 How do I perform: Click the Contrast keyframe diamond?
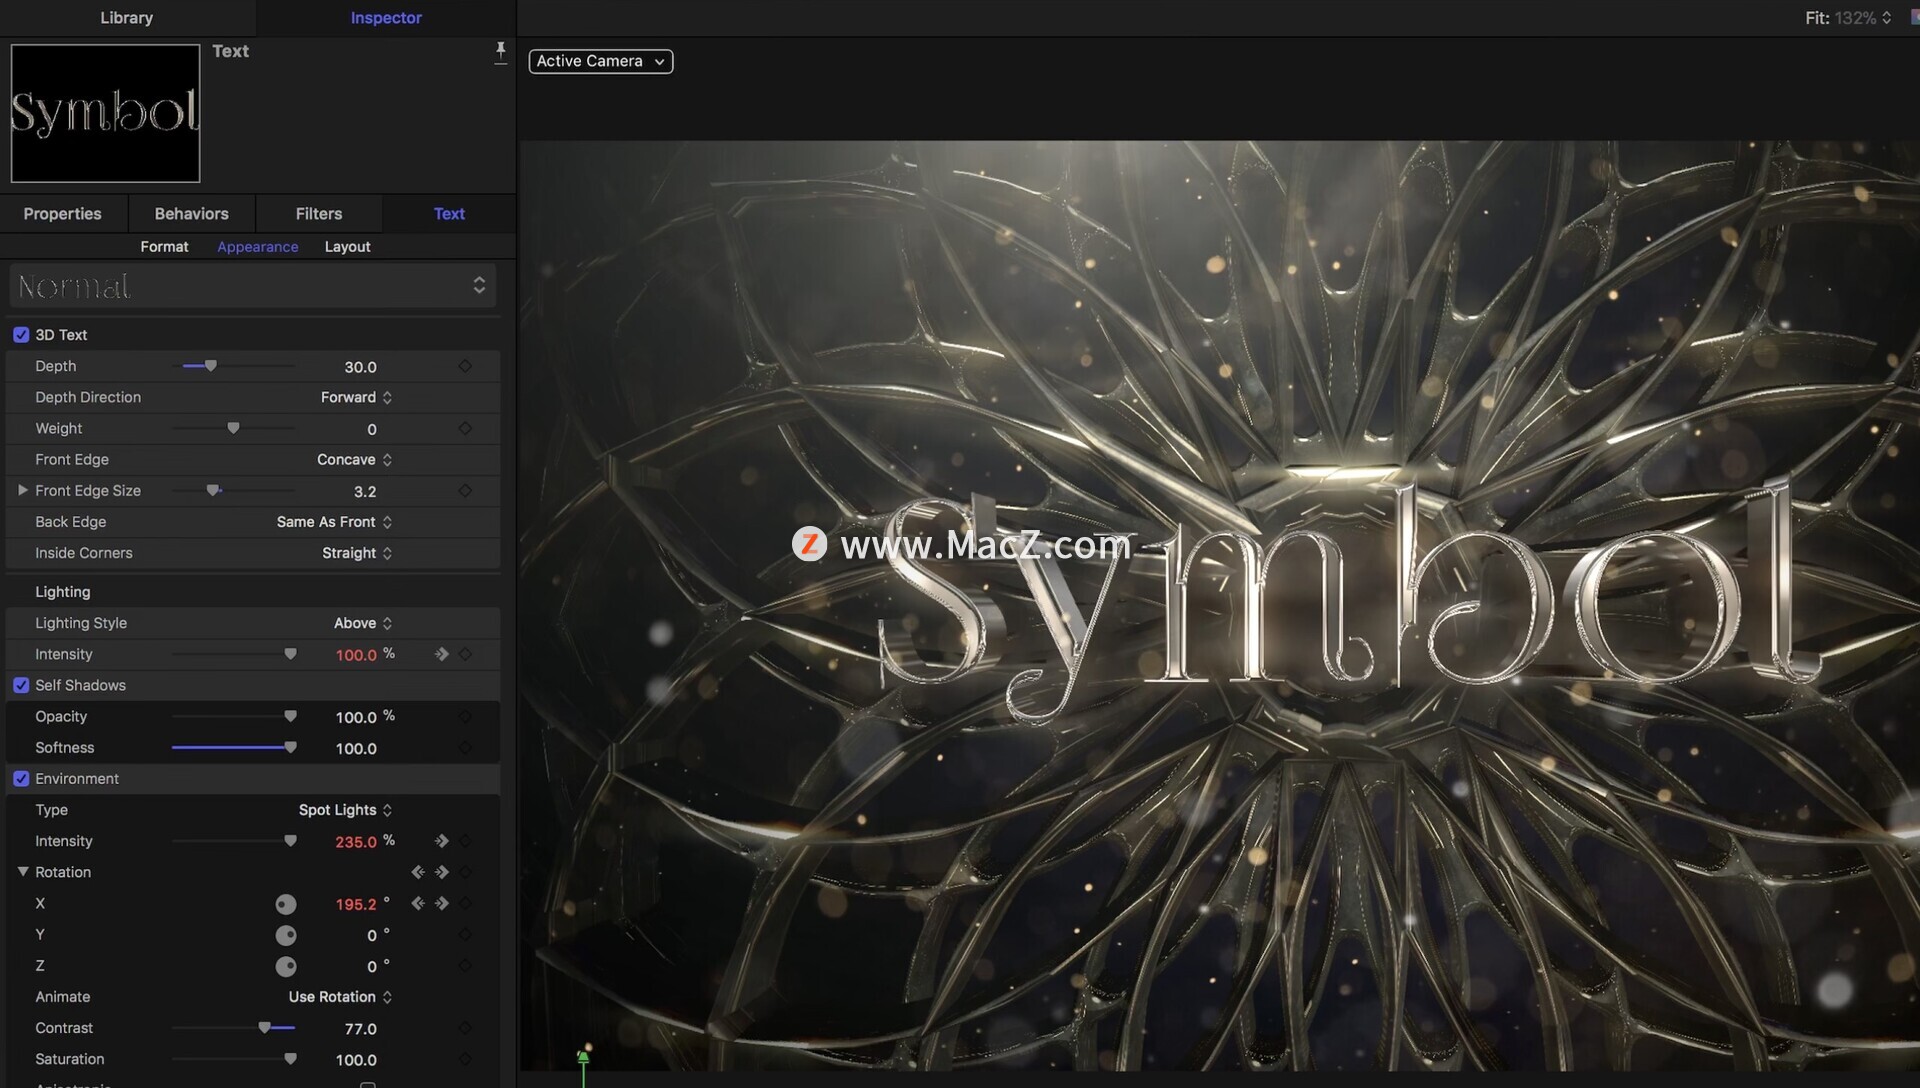point(465,1028)
